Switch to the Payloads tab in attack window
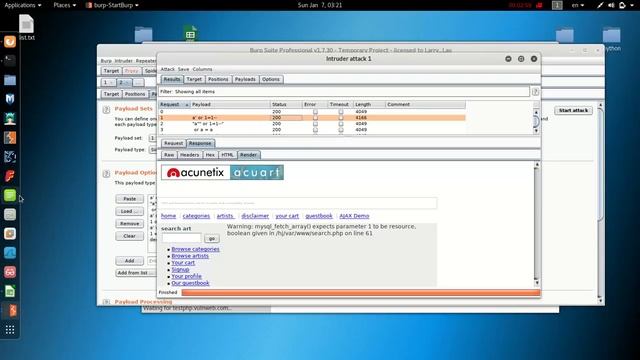The height and width of the screenshot is (360, 640). pos(245,80)
